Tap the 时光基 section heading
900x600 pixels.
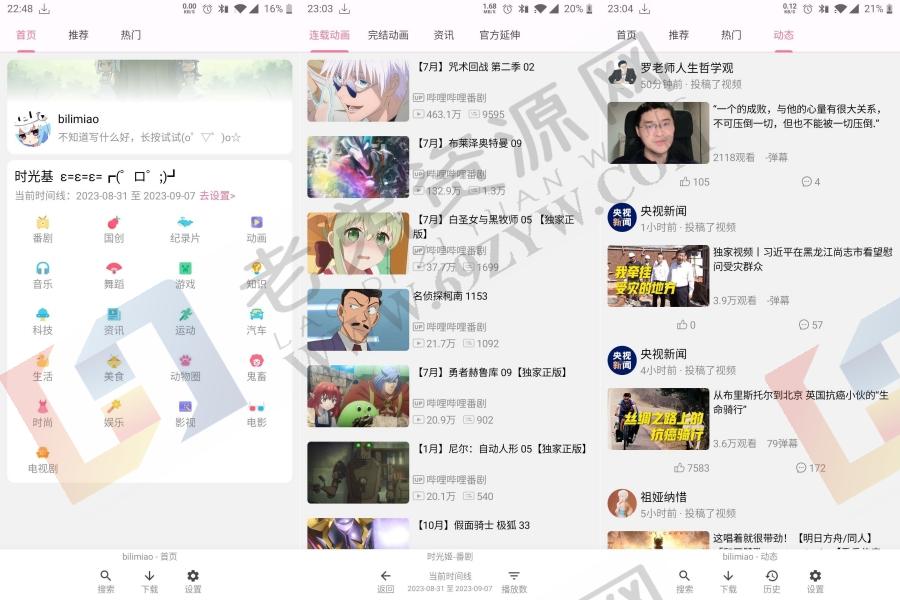(x=95, y=177)
